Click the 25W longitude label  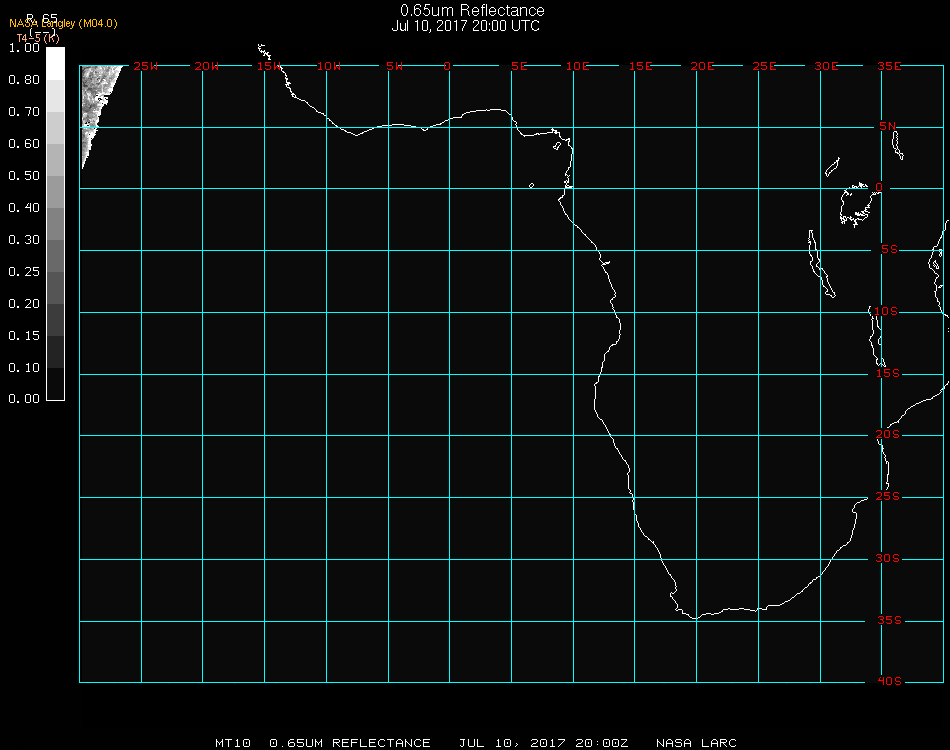point(145,66)
